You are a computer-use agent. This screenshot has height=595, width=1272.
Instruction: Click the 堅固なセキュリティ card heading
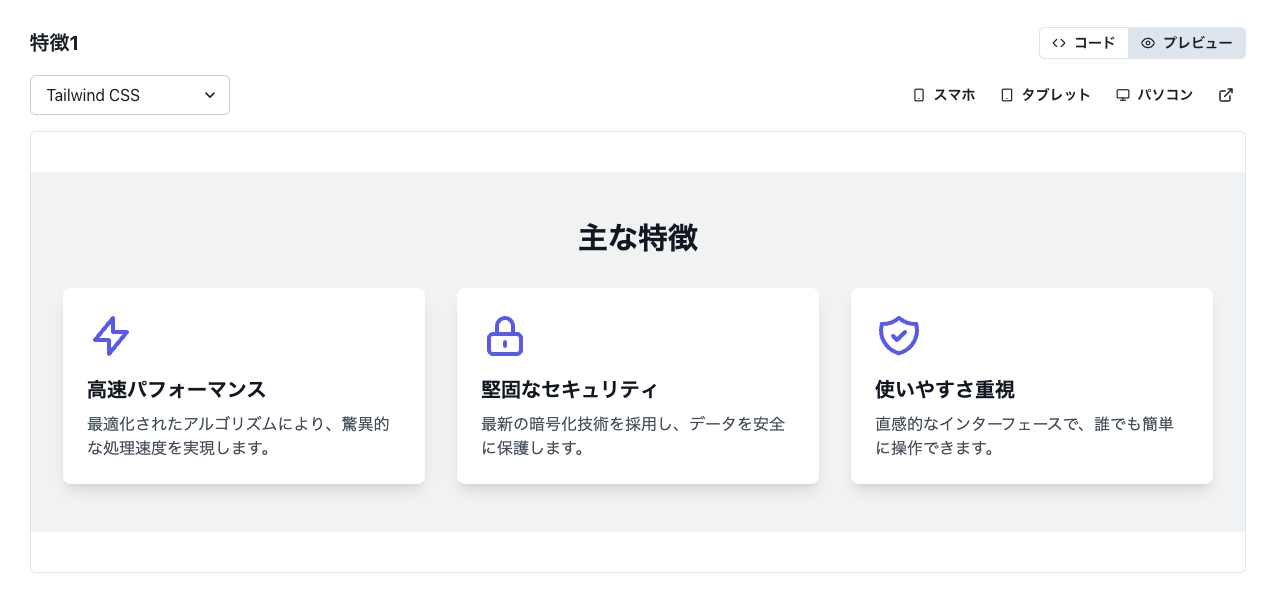[x=570, y=389]
